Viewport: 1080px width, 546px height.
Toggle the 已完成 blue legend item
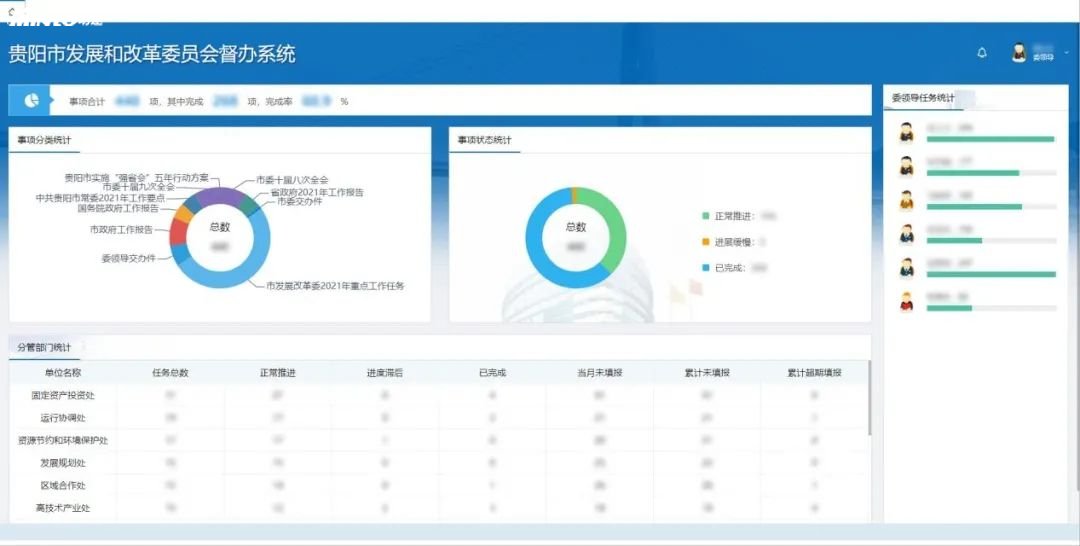(x=724, y=268)
